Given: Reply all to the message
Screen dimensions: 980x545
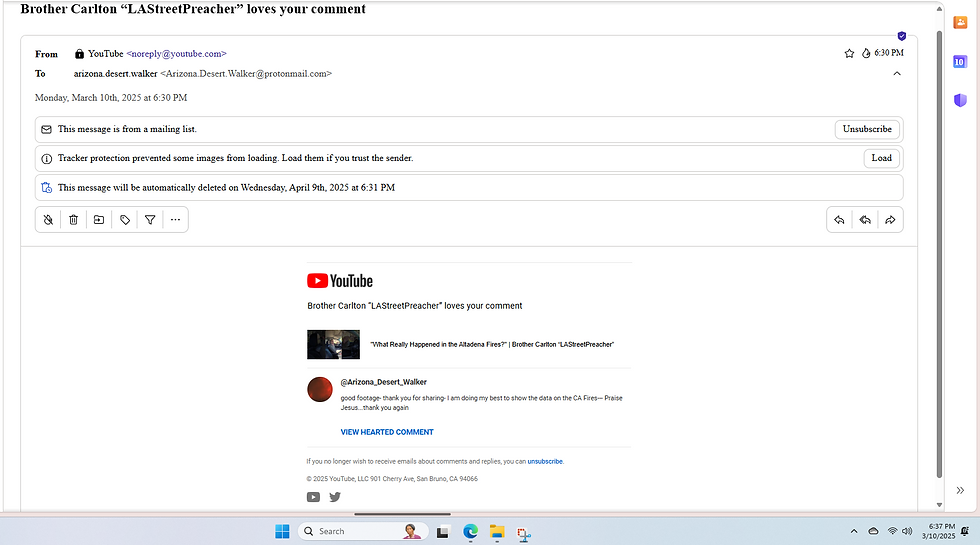Looking at the screenshot, I should (865, 219).
